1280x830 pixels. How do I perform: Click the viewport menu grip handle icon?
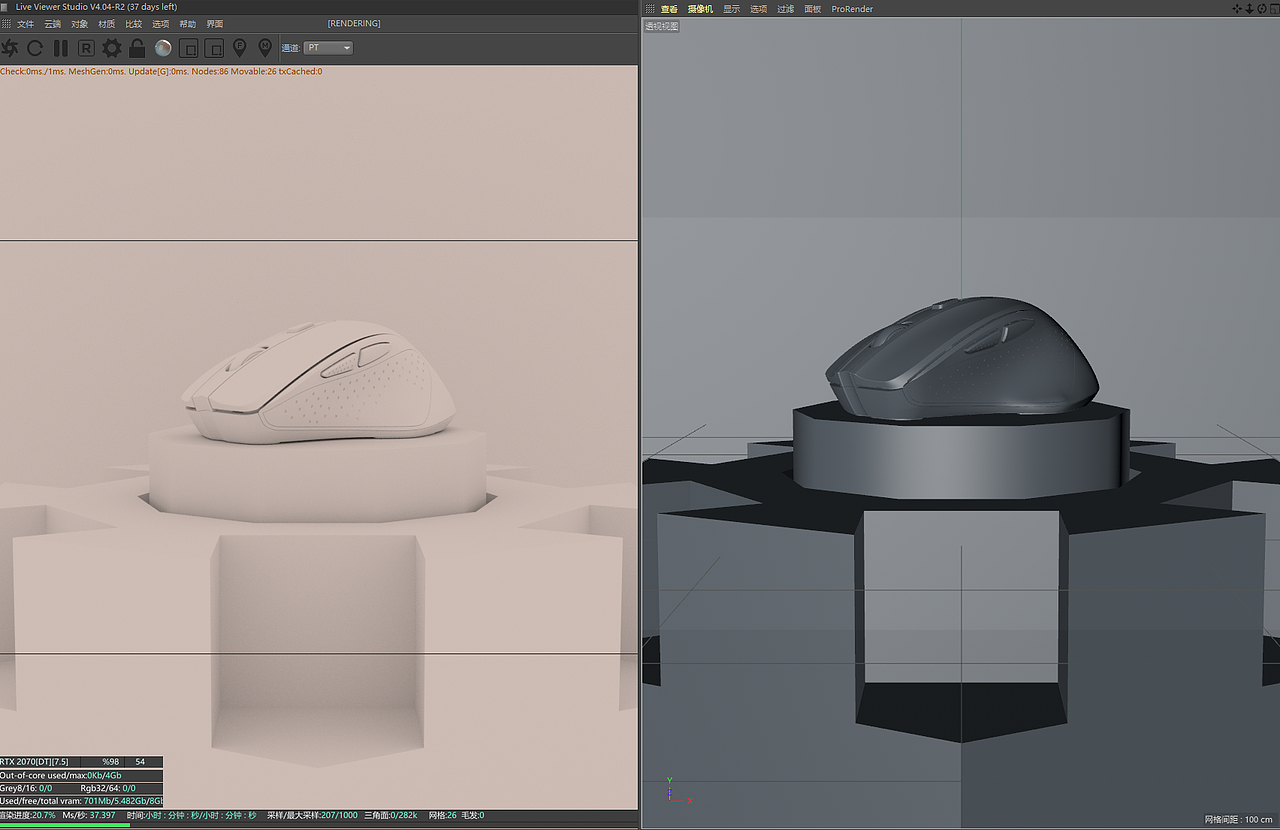[x=650, y=9]
